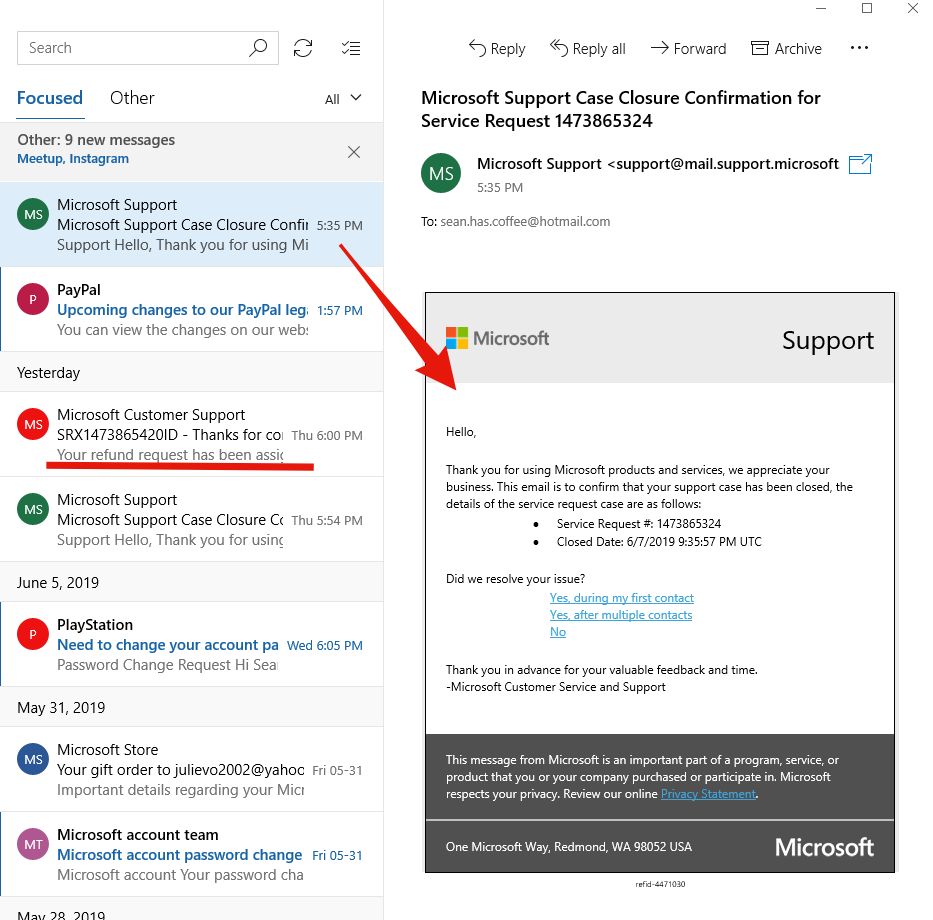Click the large MS avatar in message header
Screen dimensions: 933x920
pyautogui.click(x=441, y=173)
